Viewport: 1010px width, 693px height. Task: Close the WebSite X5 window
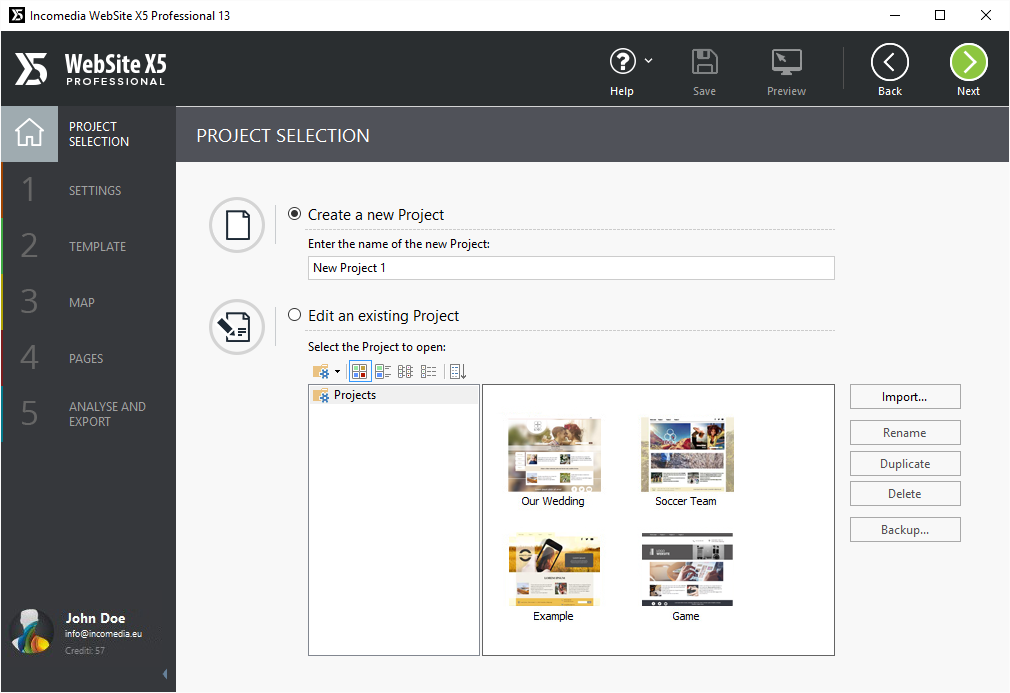pos(986,15)
